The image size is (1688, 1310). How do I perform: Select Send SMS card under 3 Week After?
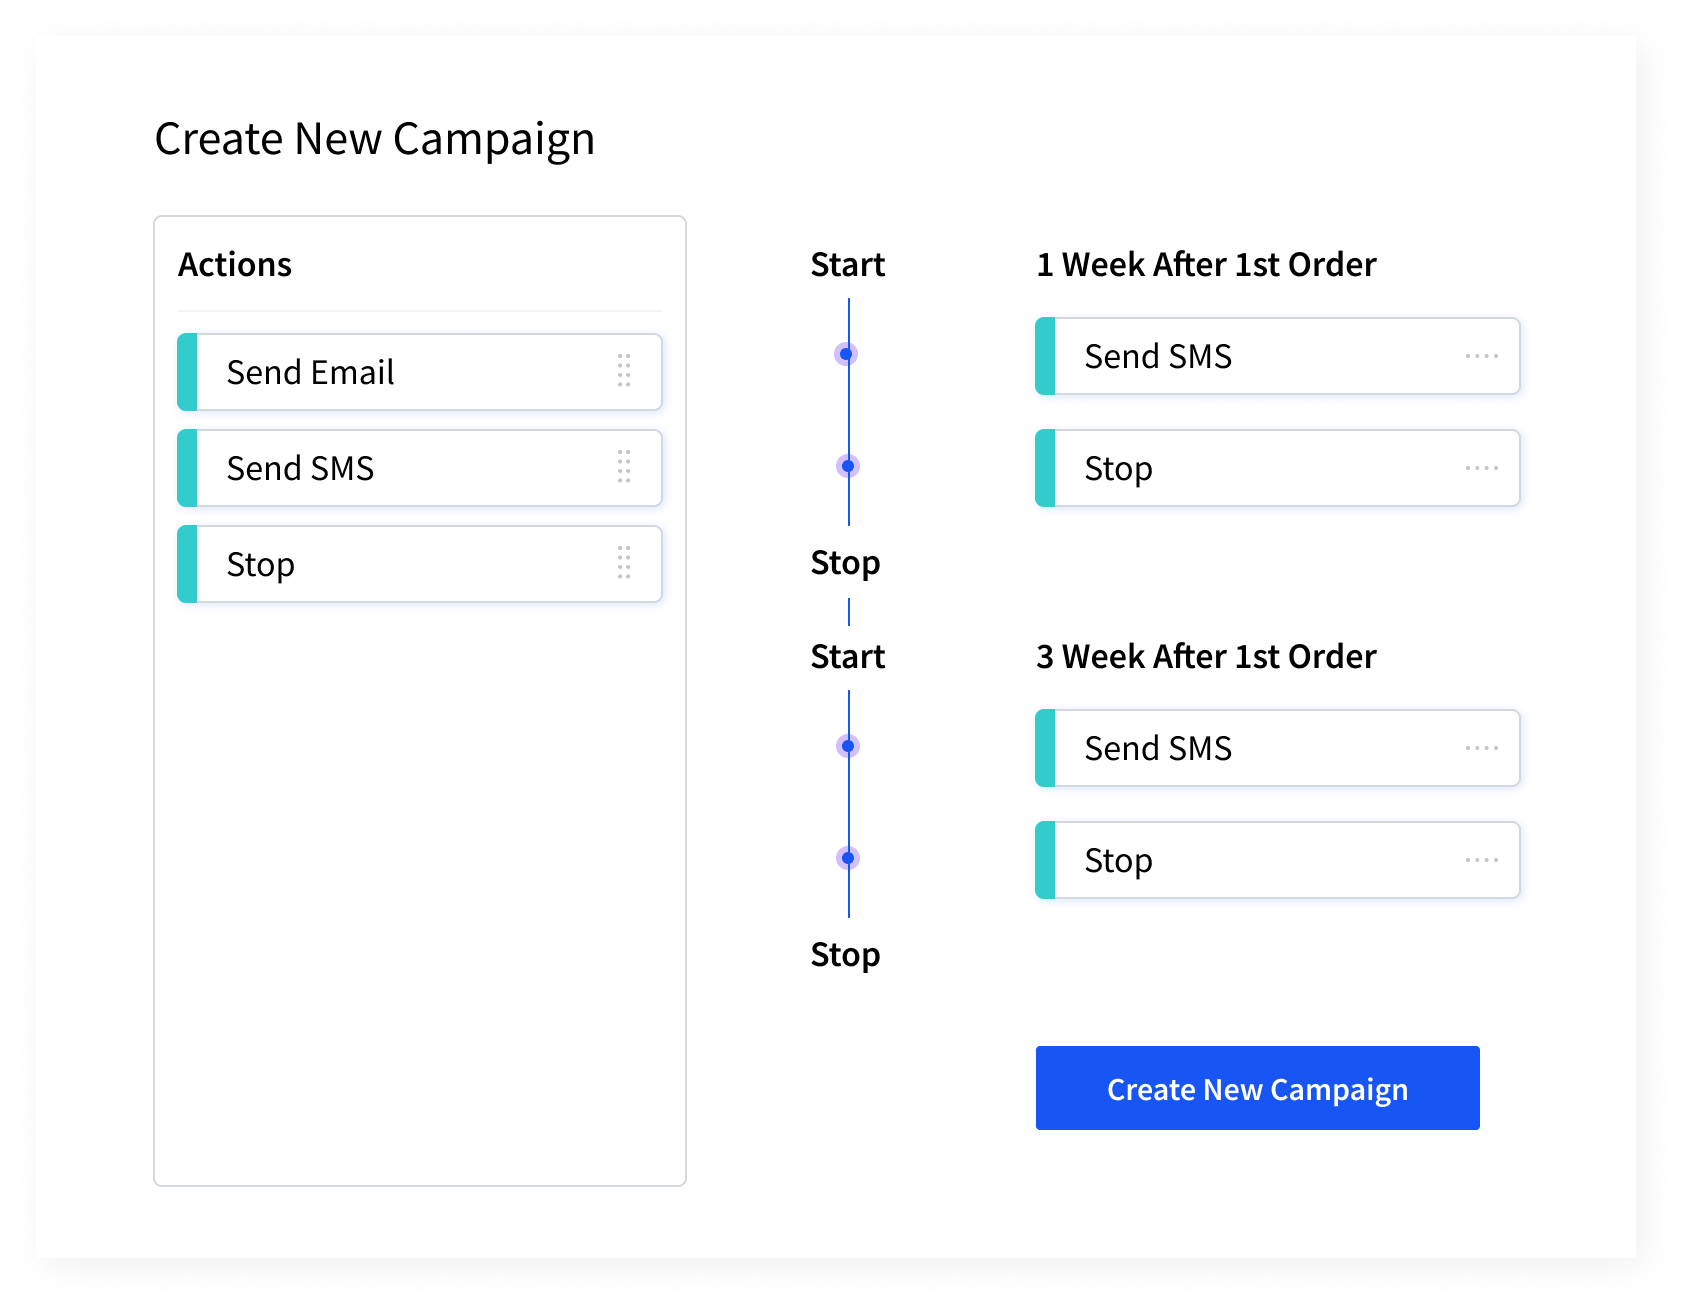coord(1278,748)
